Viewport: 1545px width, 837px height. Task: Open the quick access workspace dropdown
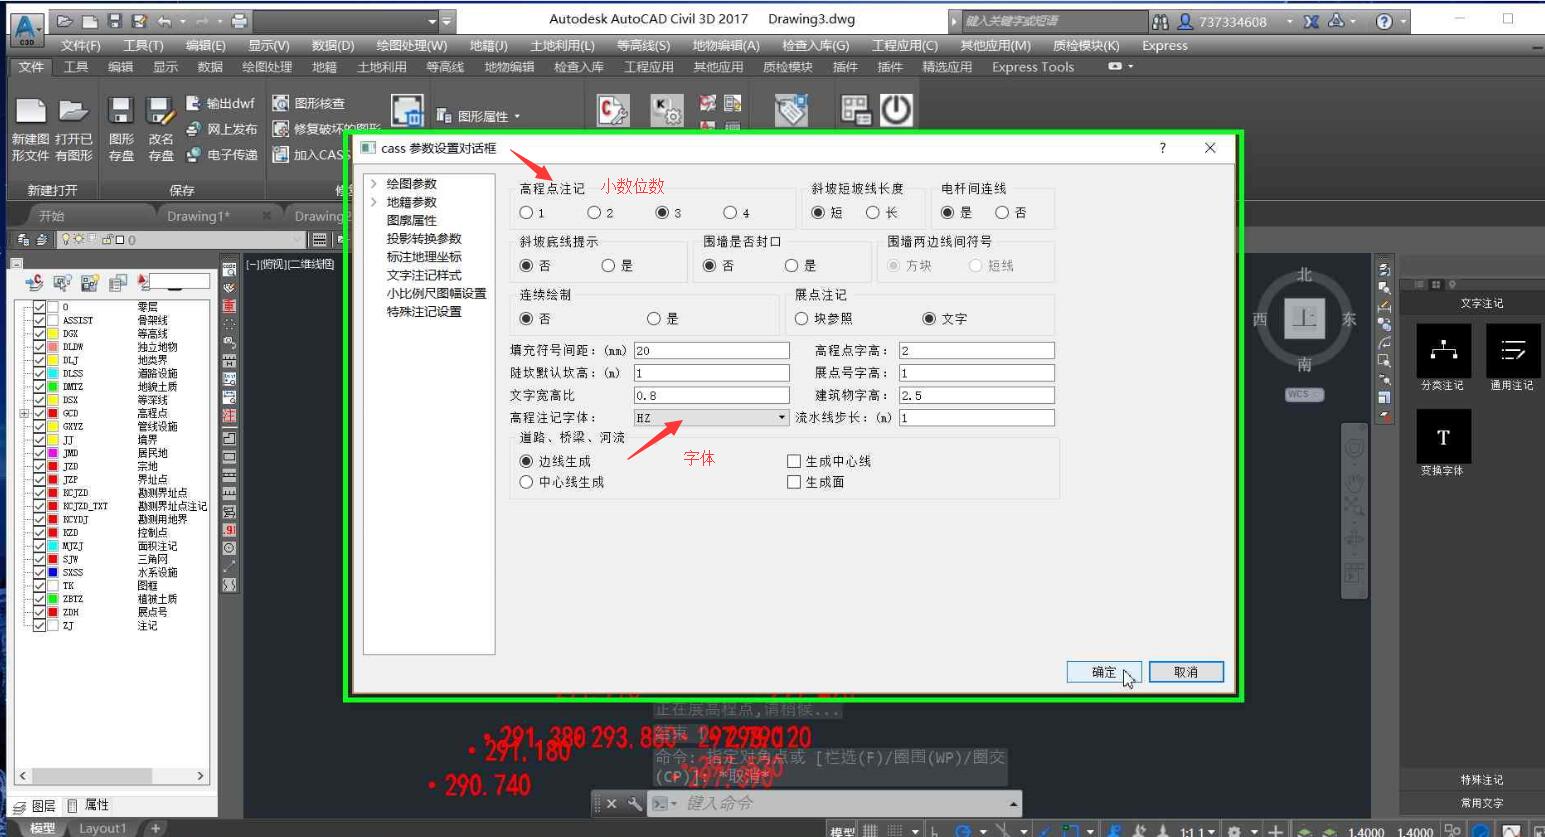433,20
